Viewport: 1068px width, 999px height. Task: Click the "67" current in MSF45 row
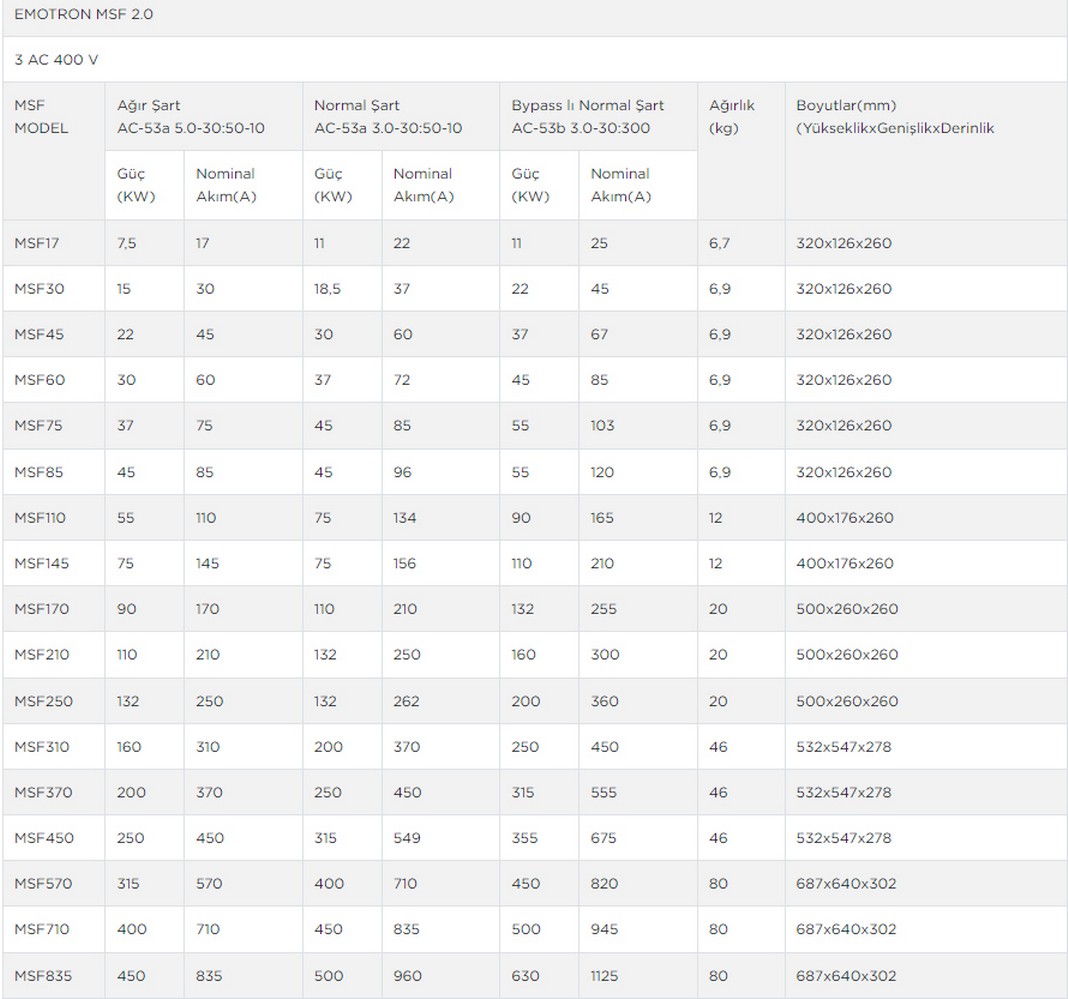599,334
